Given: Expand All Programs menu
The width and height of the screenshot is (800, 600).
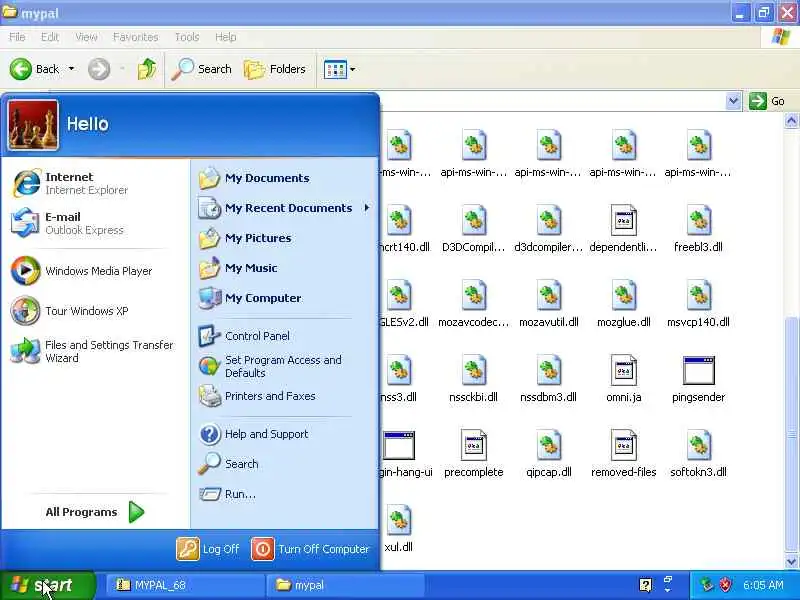Looking at the screenshot, I should click(95, 512).
